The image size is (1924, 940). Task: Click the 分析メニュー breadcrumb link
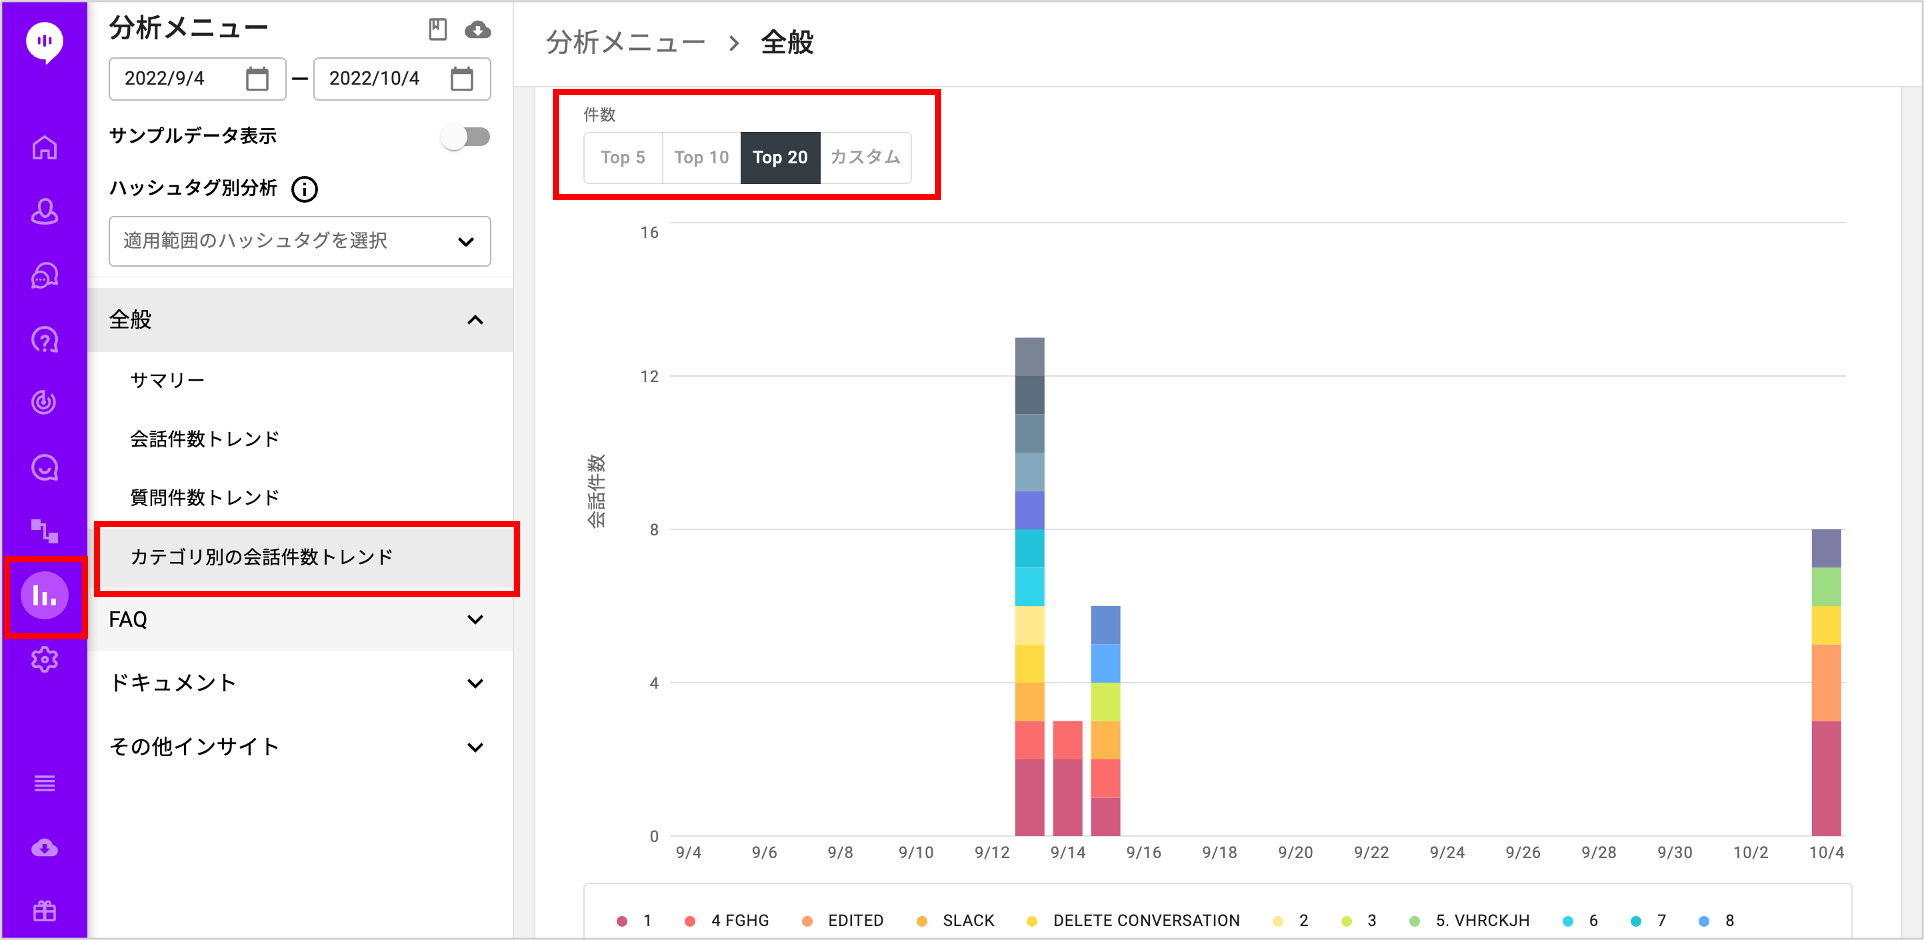point(626,43)
